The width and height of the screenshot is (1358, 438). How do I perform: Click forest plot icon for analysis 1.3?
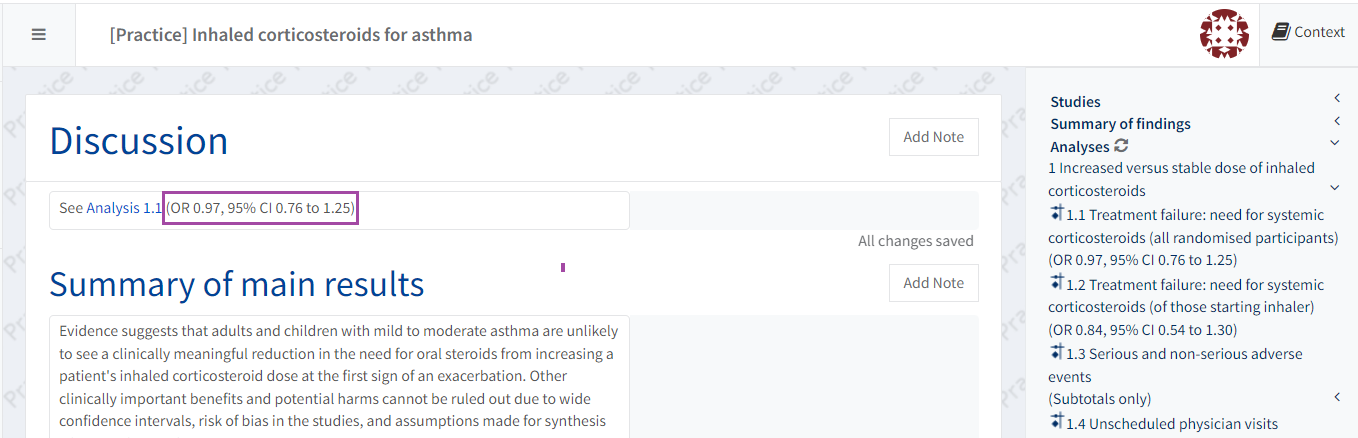click(x=1057, y=353)
